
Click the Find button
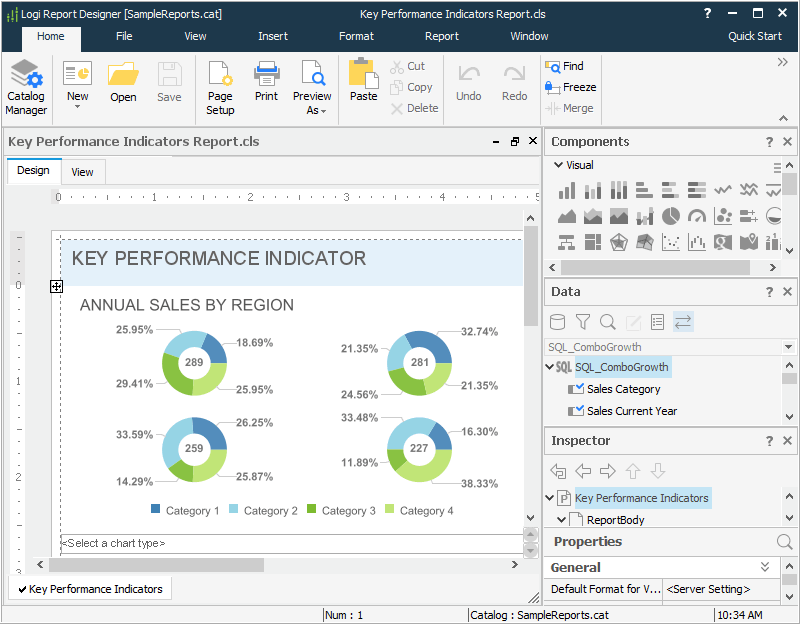(564, 66)
